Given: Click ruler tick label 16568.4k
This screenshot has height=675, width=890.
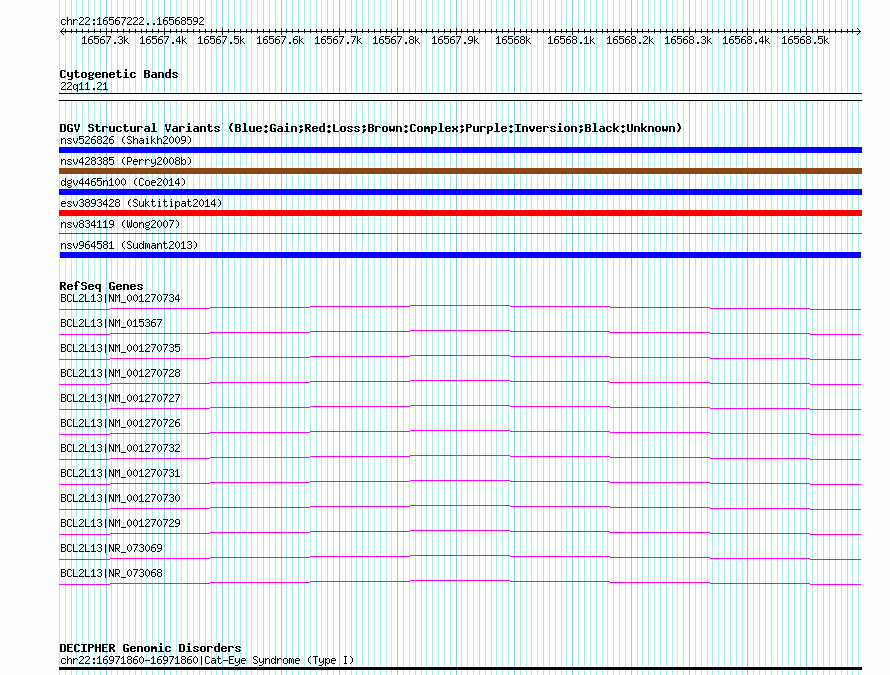Looking at the screenshot, I should coord(746,41).
